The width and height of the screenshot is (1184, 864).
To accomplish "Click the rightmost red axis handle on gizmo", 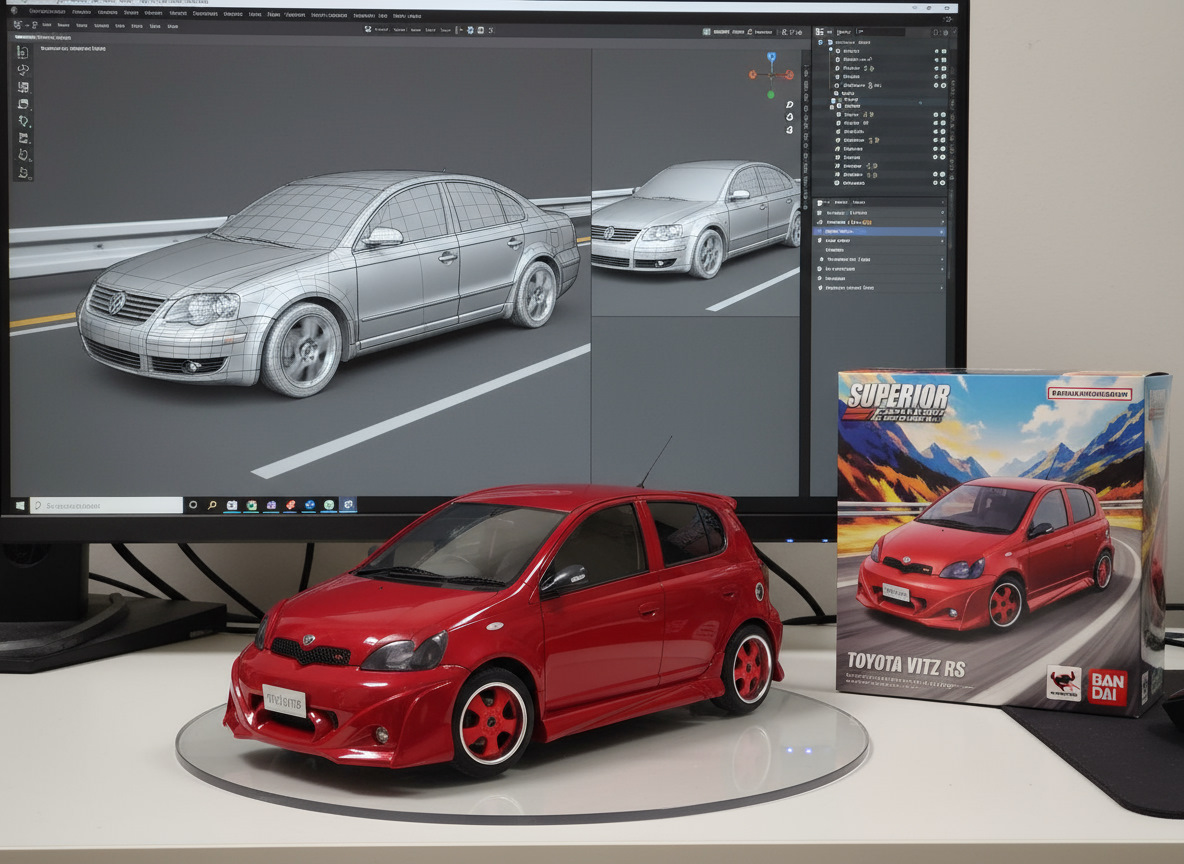I will click(x=789, y=75).
